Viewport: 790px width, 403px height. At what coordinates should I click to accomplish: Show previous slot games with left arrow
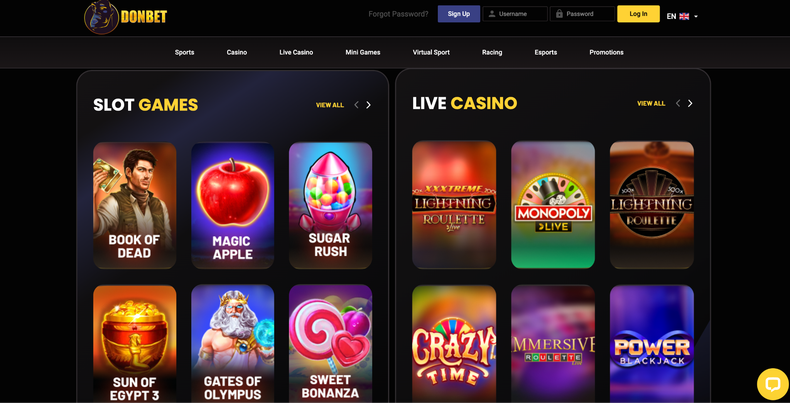(x=356, y=105)
